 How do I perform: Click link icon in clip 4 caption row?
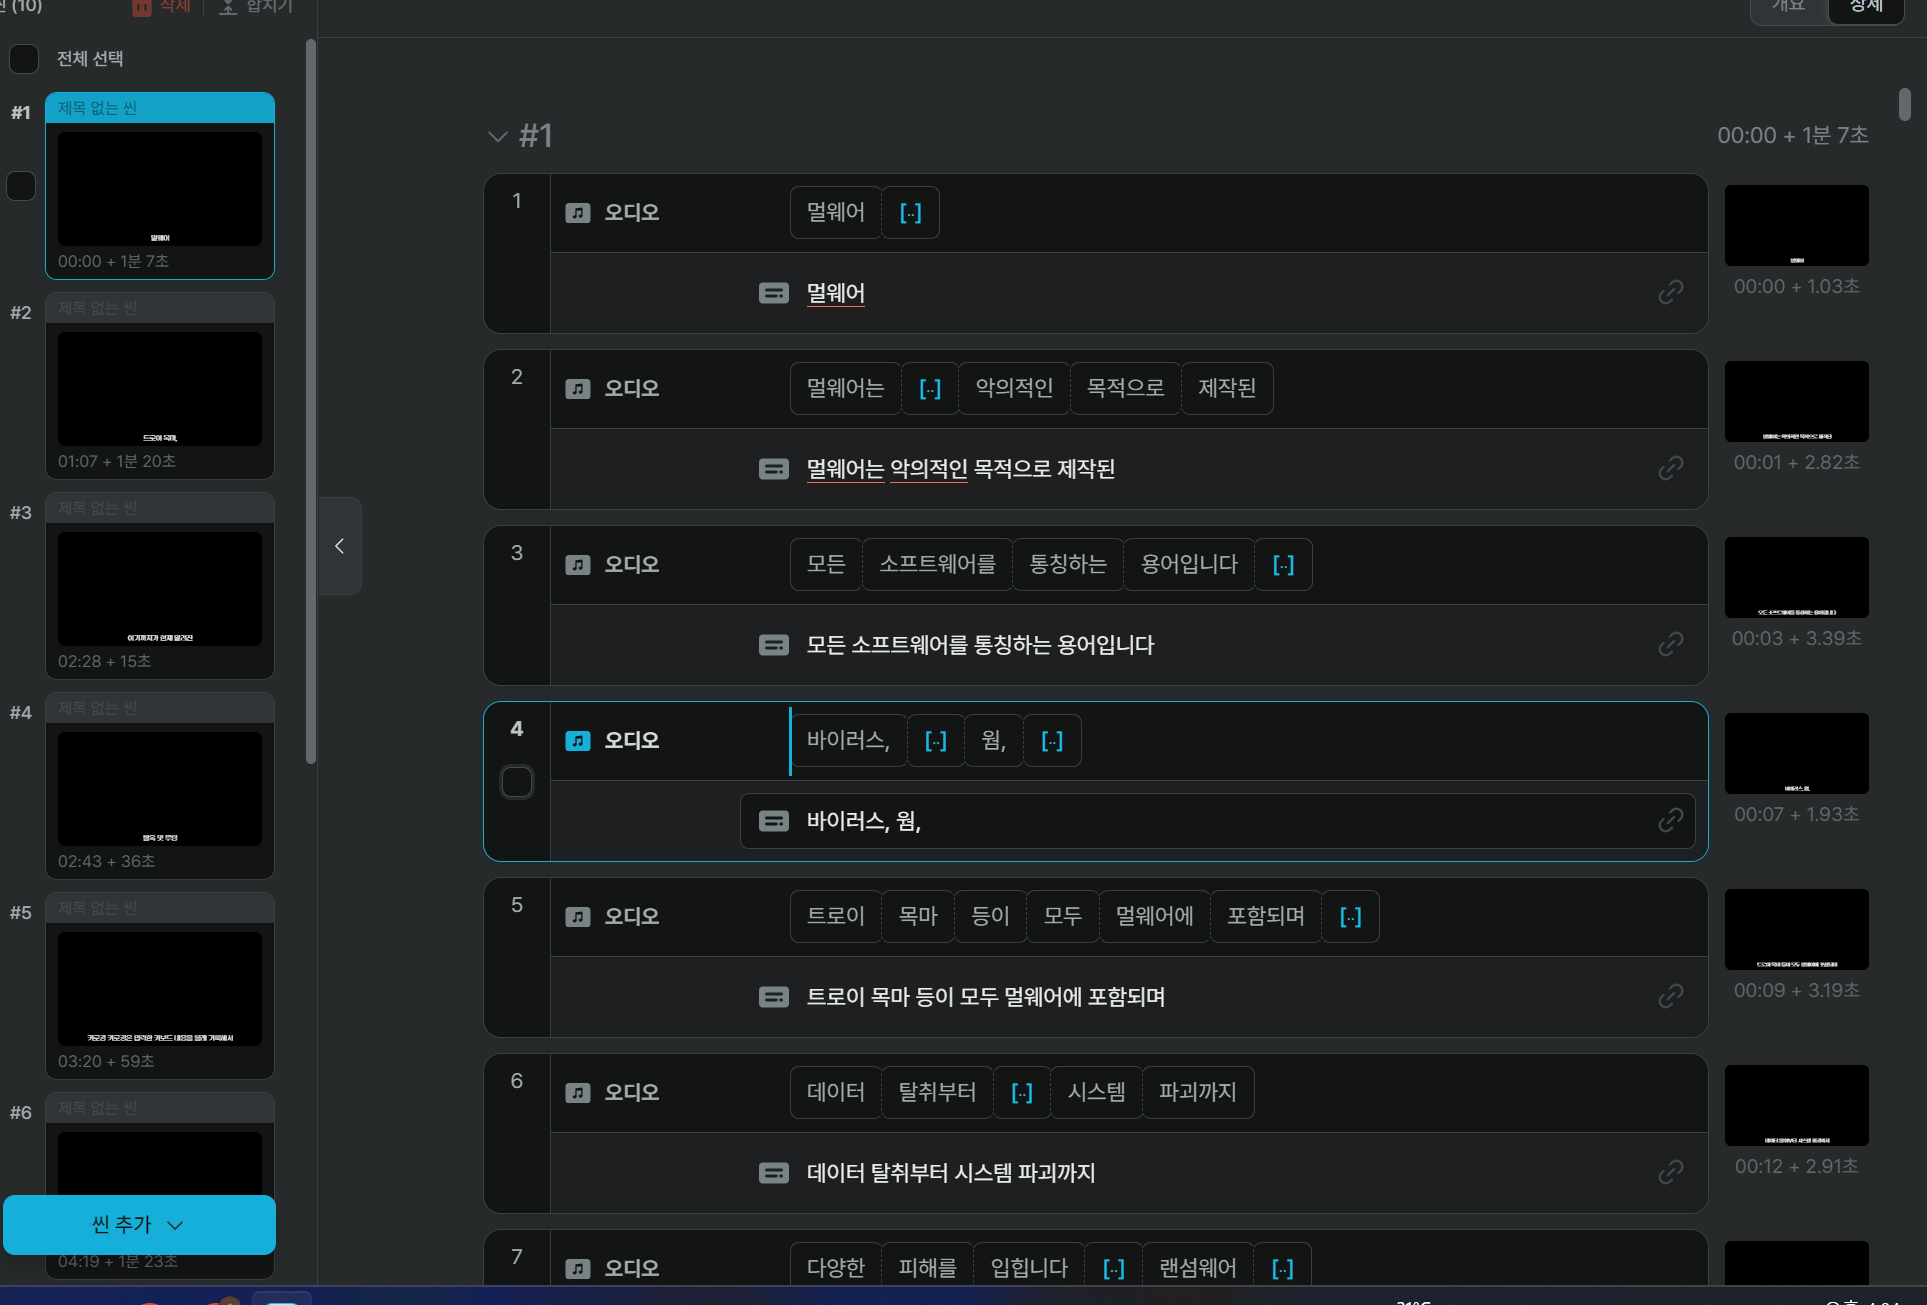coord(1671,820)
